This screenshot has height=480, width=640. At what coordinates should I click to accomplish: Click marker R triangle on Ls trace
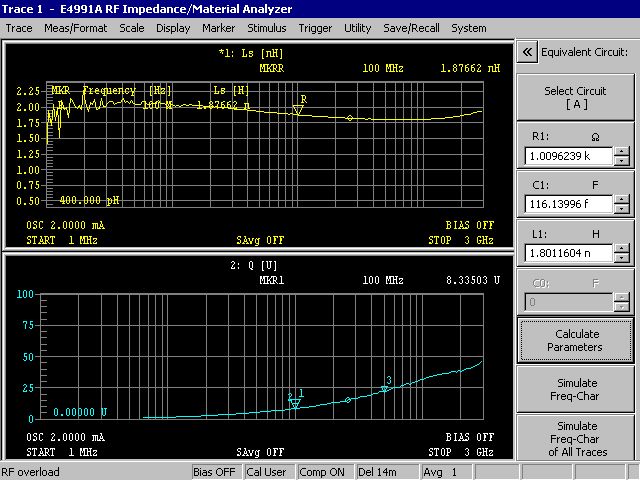(297, 109)
